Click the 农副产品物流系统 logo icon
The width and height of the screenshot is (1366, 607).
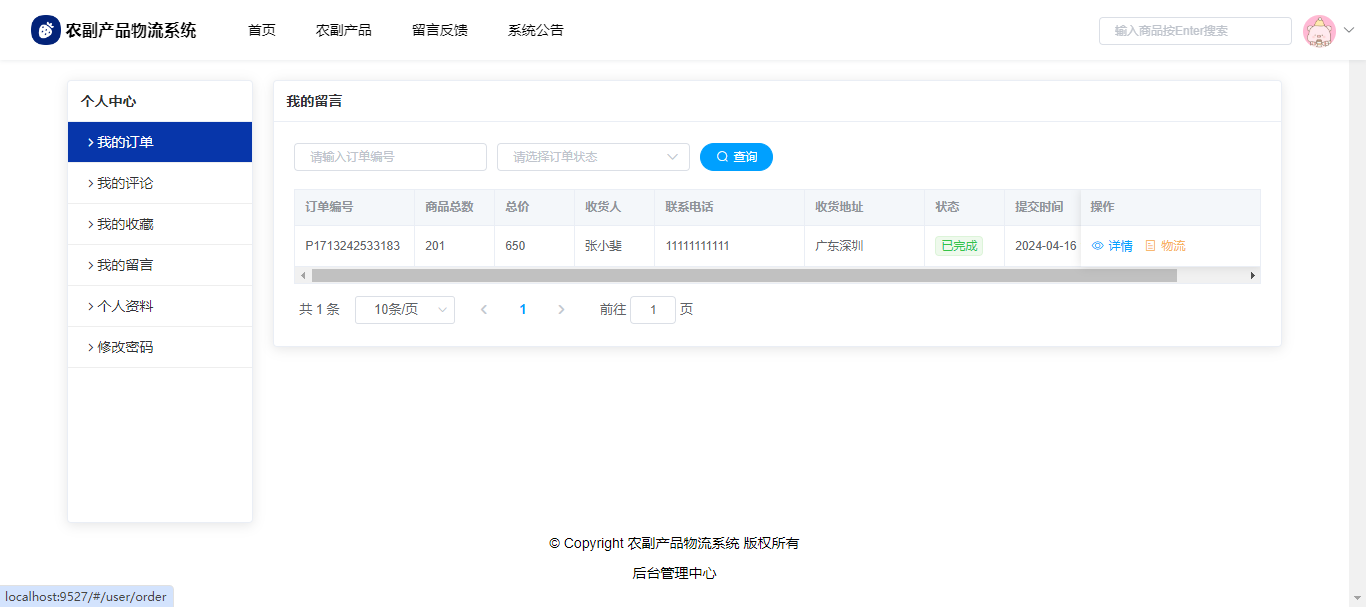tap(46, 30)
